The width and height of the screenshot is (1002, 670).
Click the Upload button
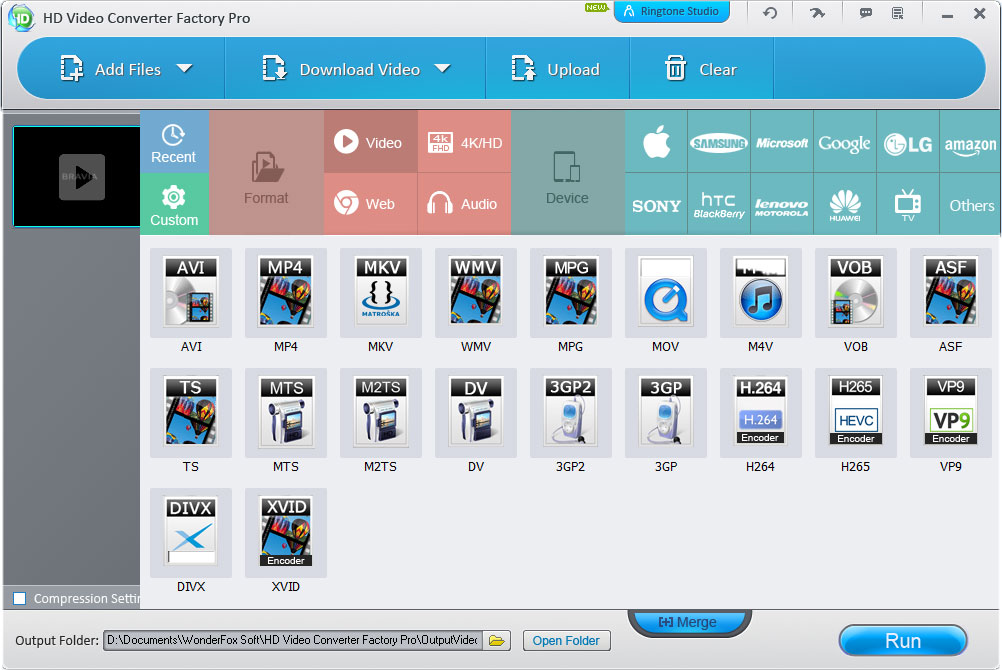[x=556, y=69]
